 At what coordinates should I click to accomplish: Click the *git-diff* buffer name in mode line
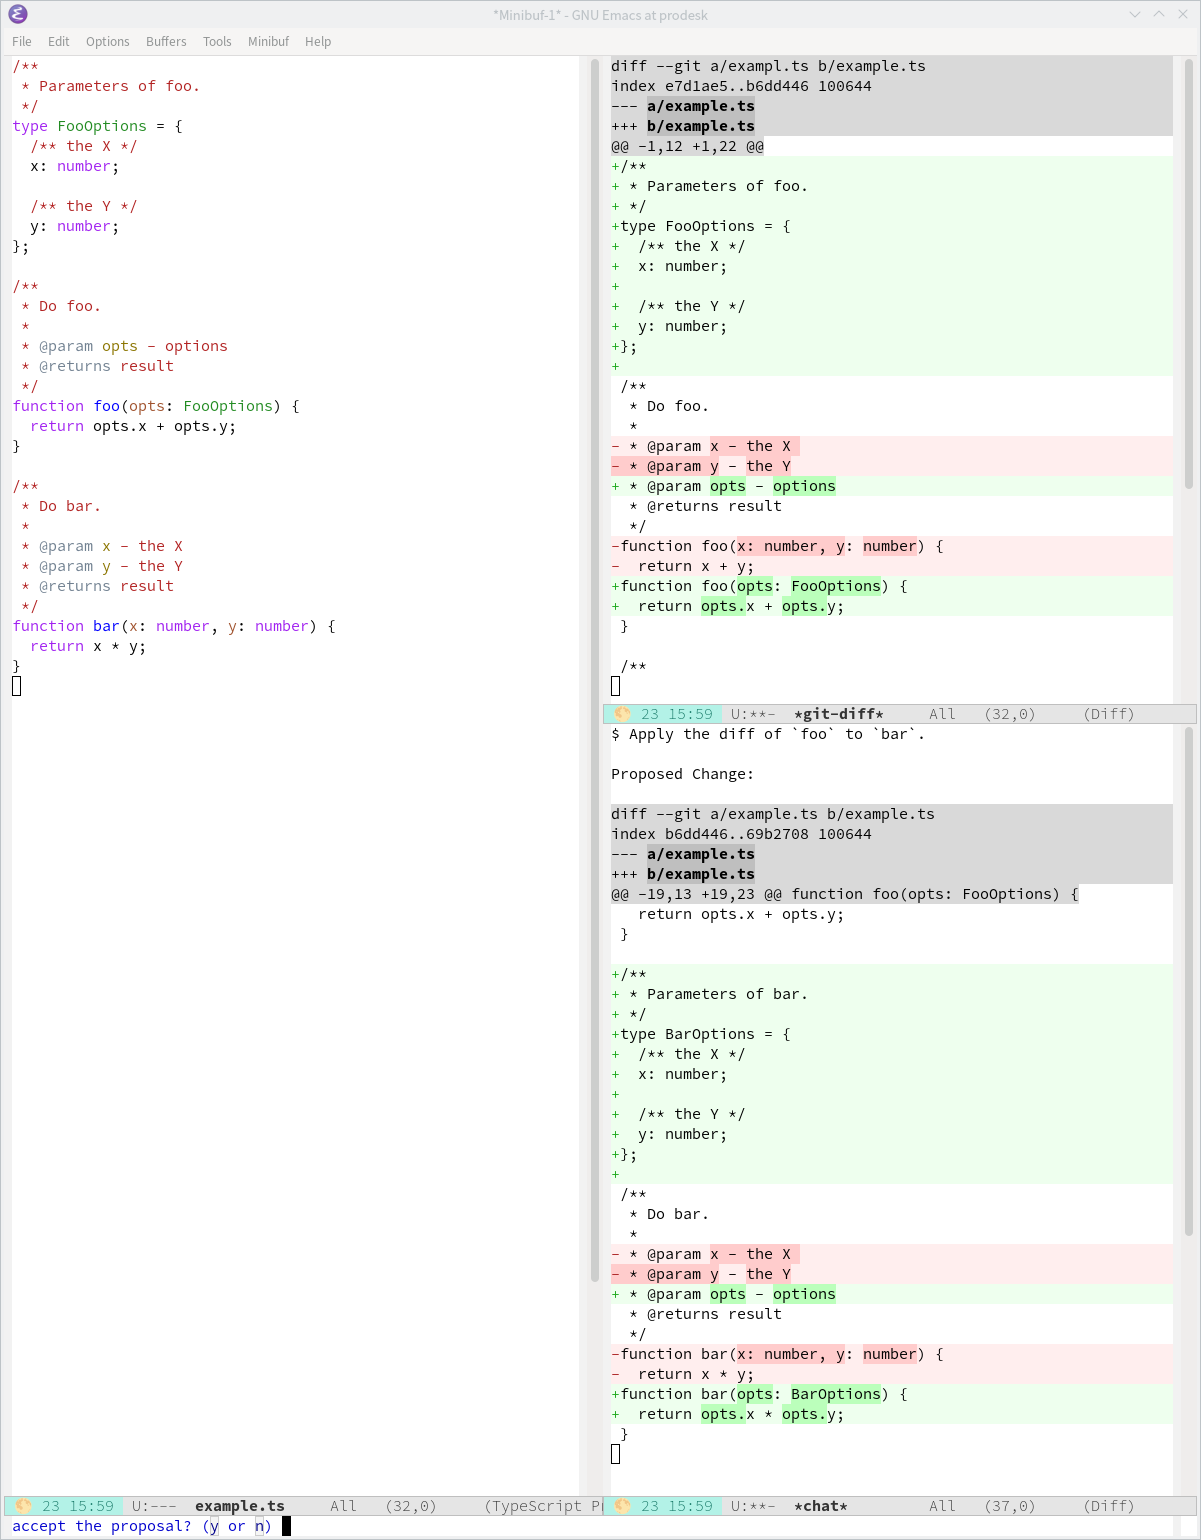[839, 714]
